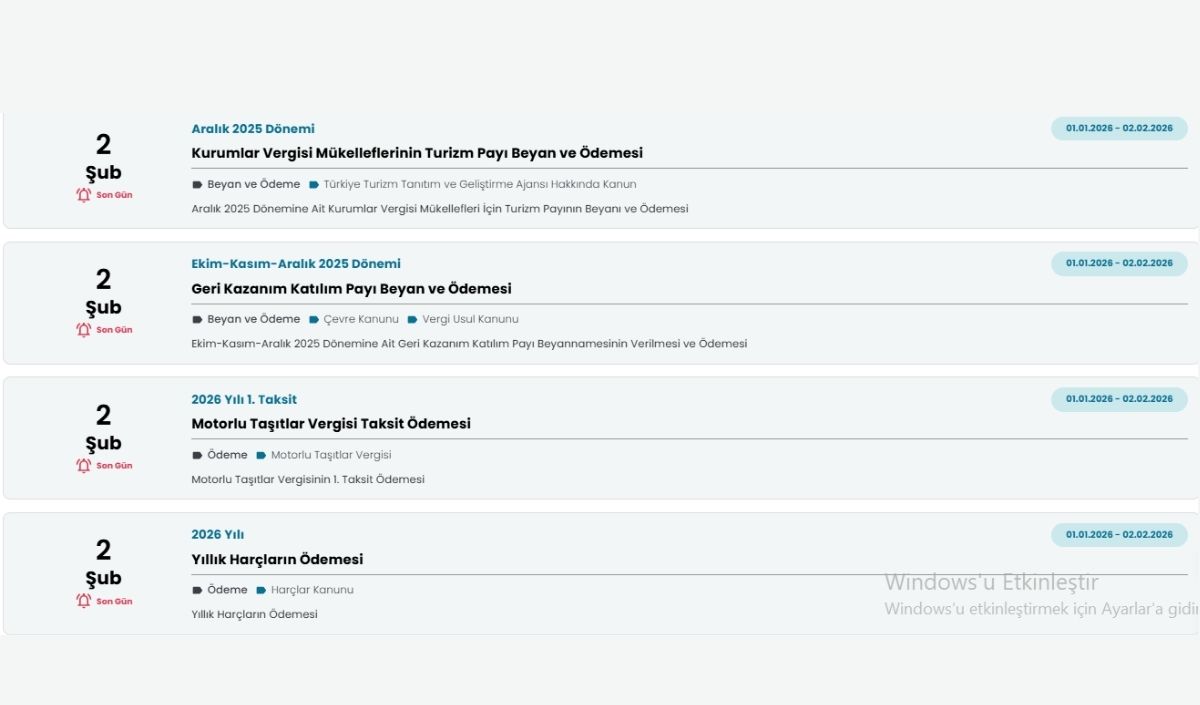Click the tag icon beside Harçlar Kanunu
The width and height of the screenshot is (1200, 705).
[261, 590]
